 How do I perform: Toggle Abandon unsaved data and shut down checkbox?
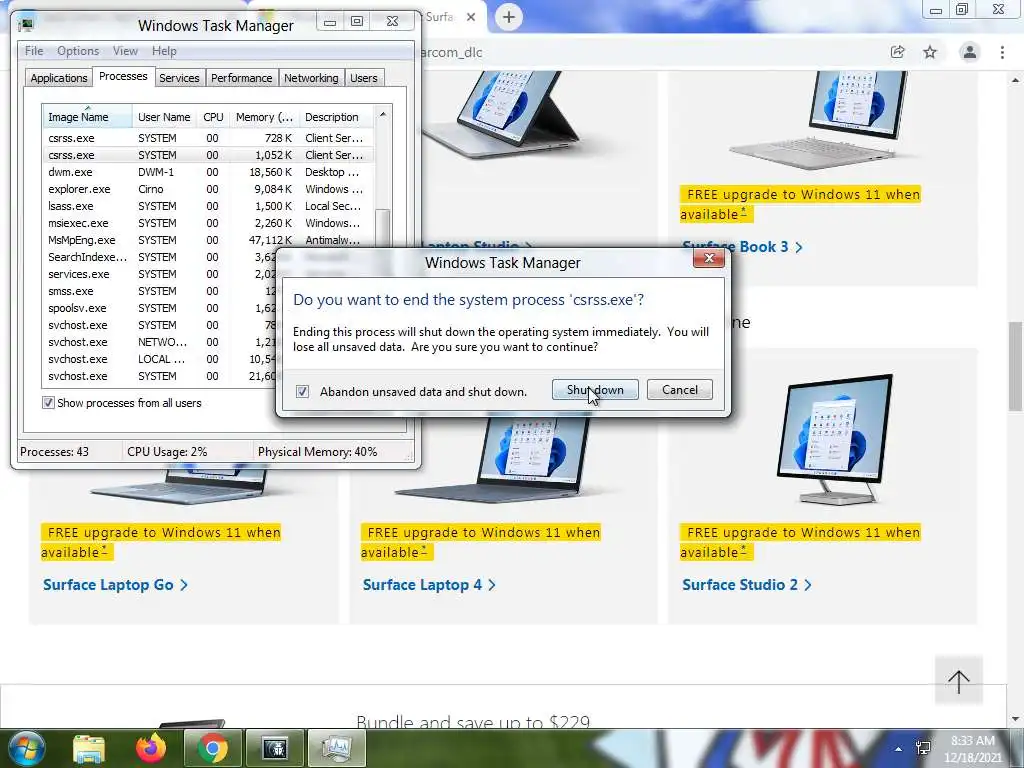coord(302,391)
